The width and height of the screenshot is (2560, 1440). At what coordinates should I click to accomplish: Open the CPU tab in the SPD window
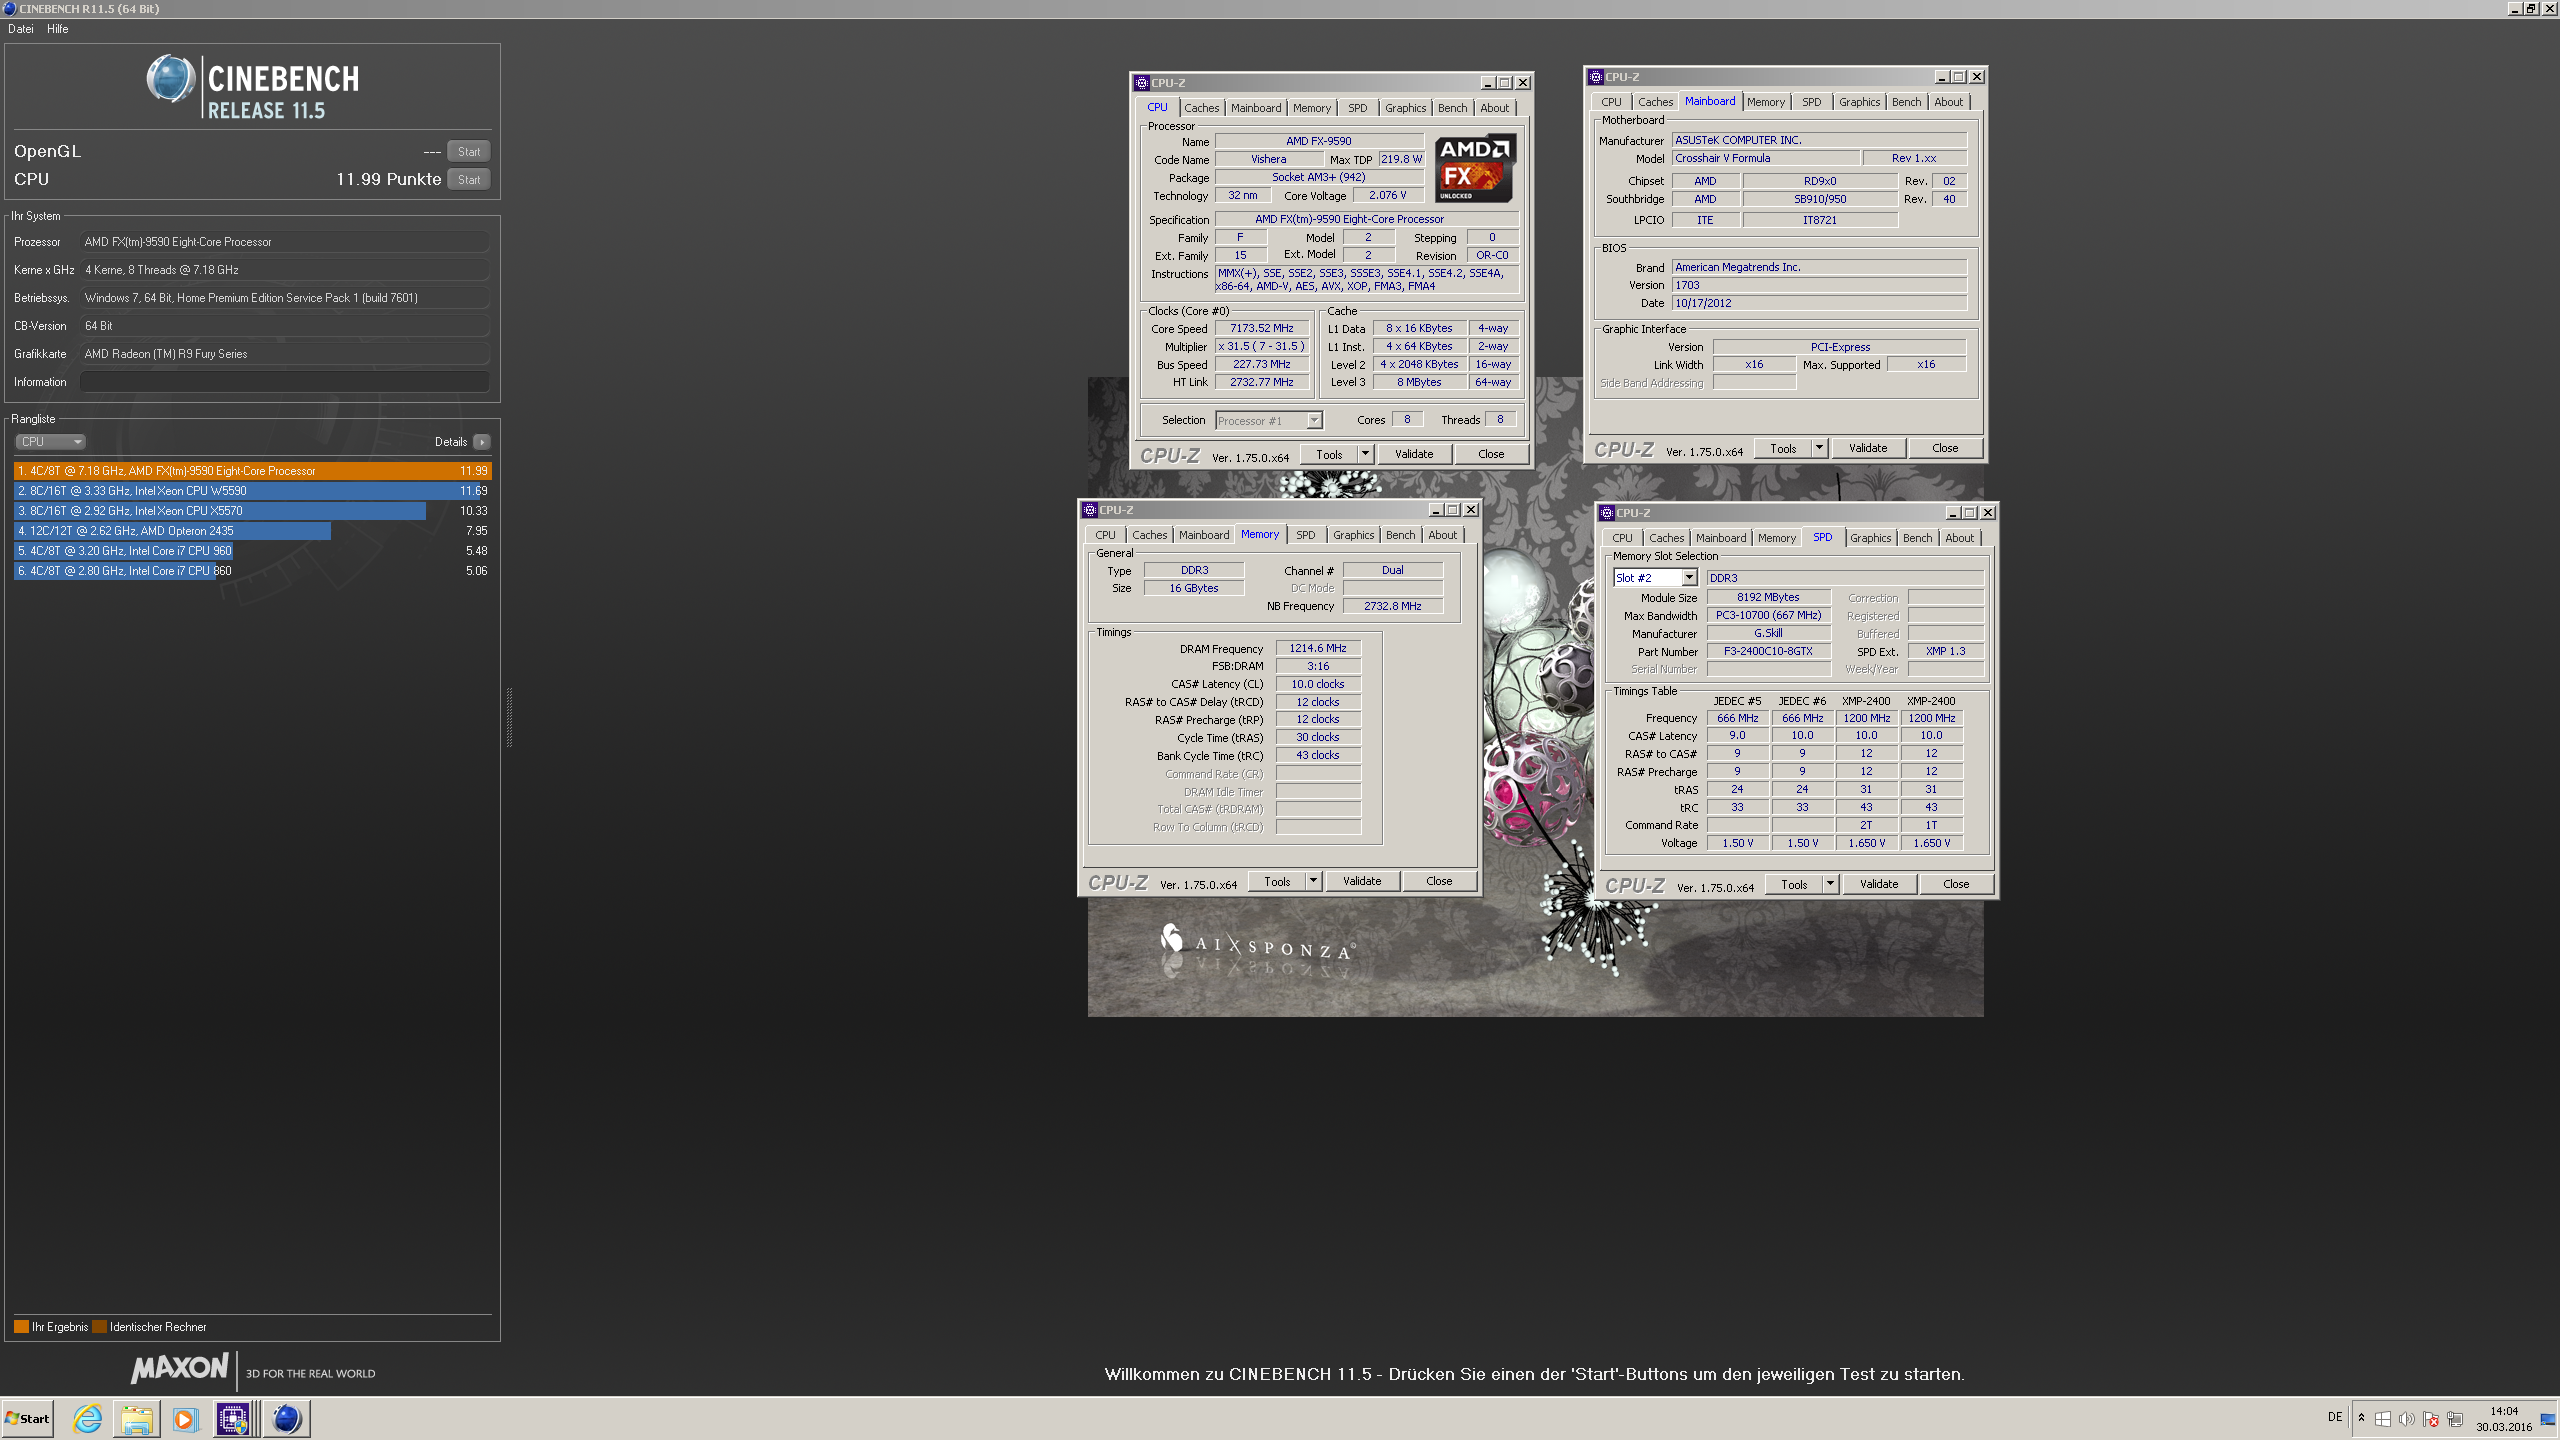(1622, 538)
